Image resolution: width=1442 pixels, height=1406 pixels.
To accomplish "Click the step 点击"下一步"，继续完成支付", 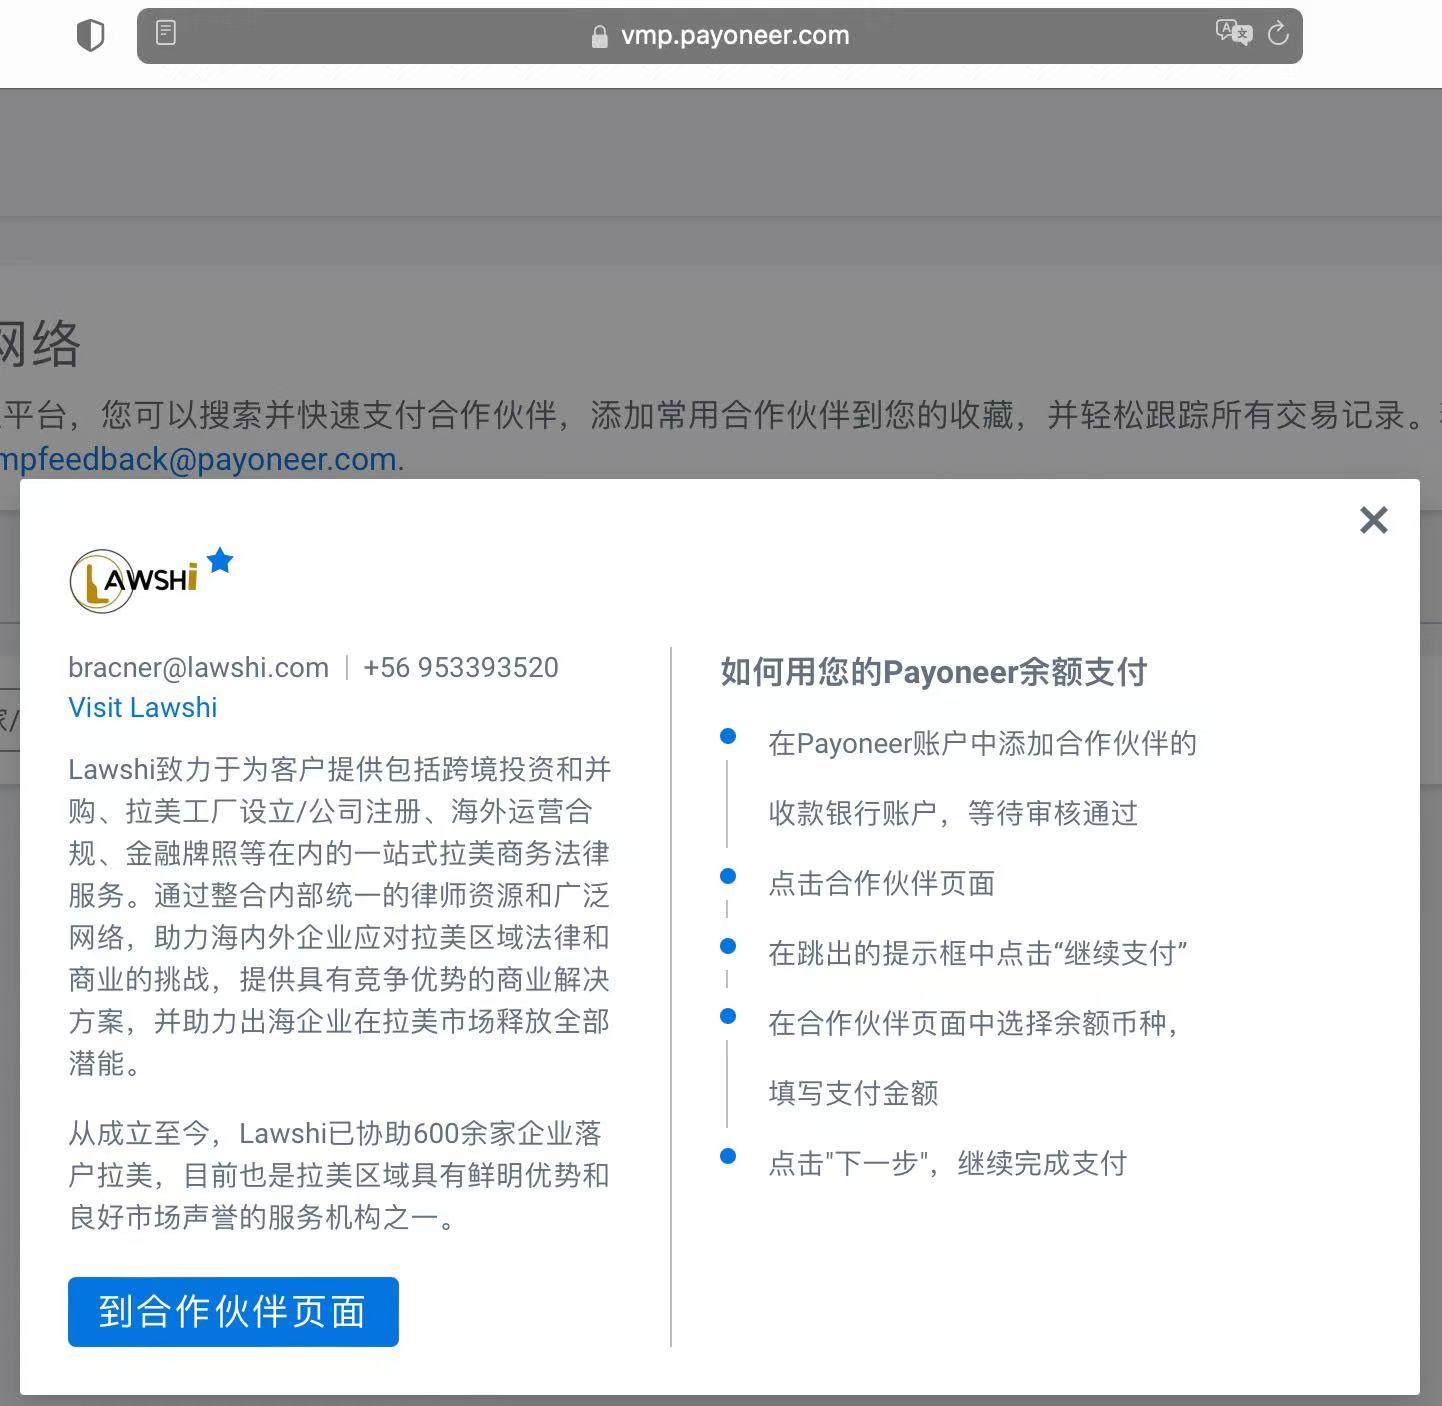I will pyautogui.click(x=947, y=1163).
